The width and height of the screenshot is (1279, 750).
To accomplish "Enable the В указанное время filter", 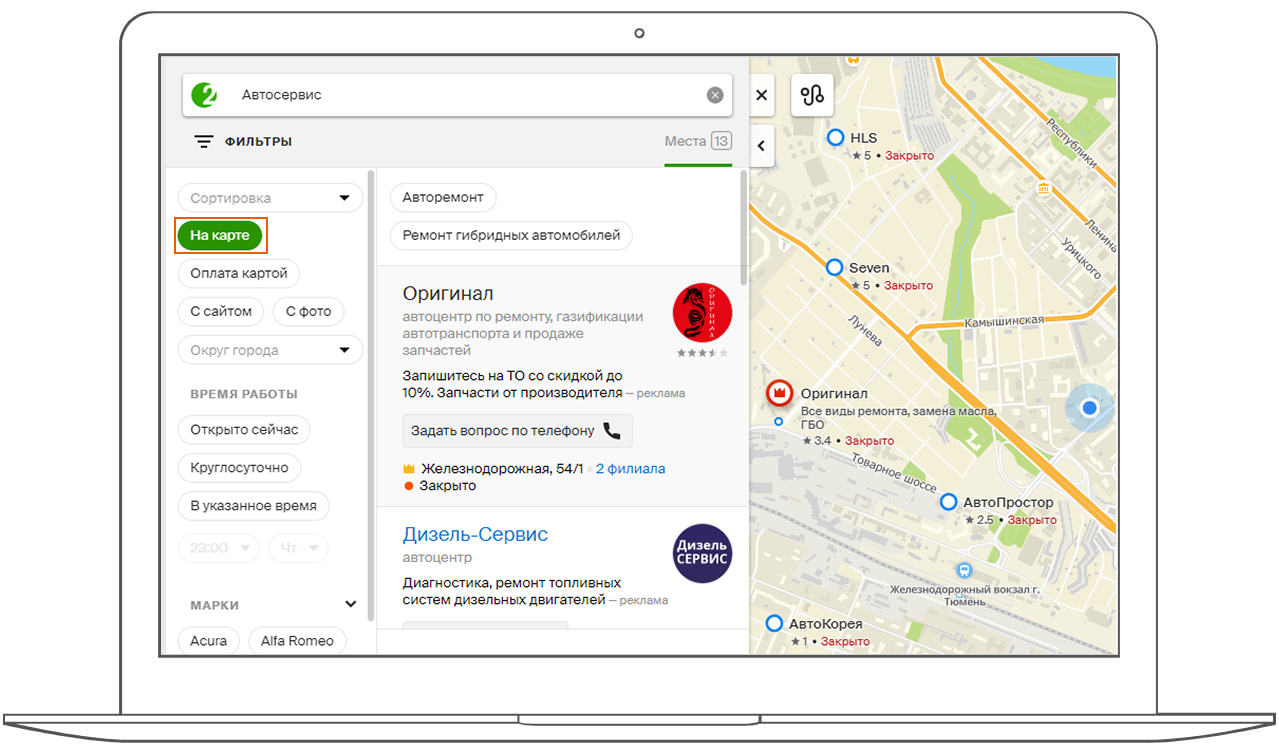I will [253, 505].
